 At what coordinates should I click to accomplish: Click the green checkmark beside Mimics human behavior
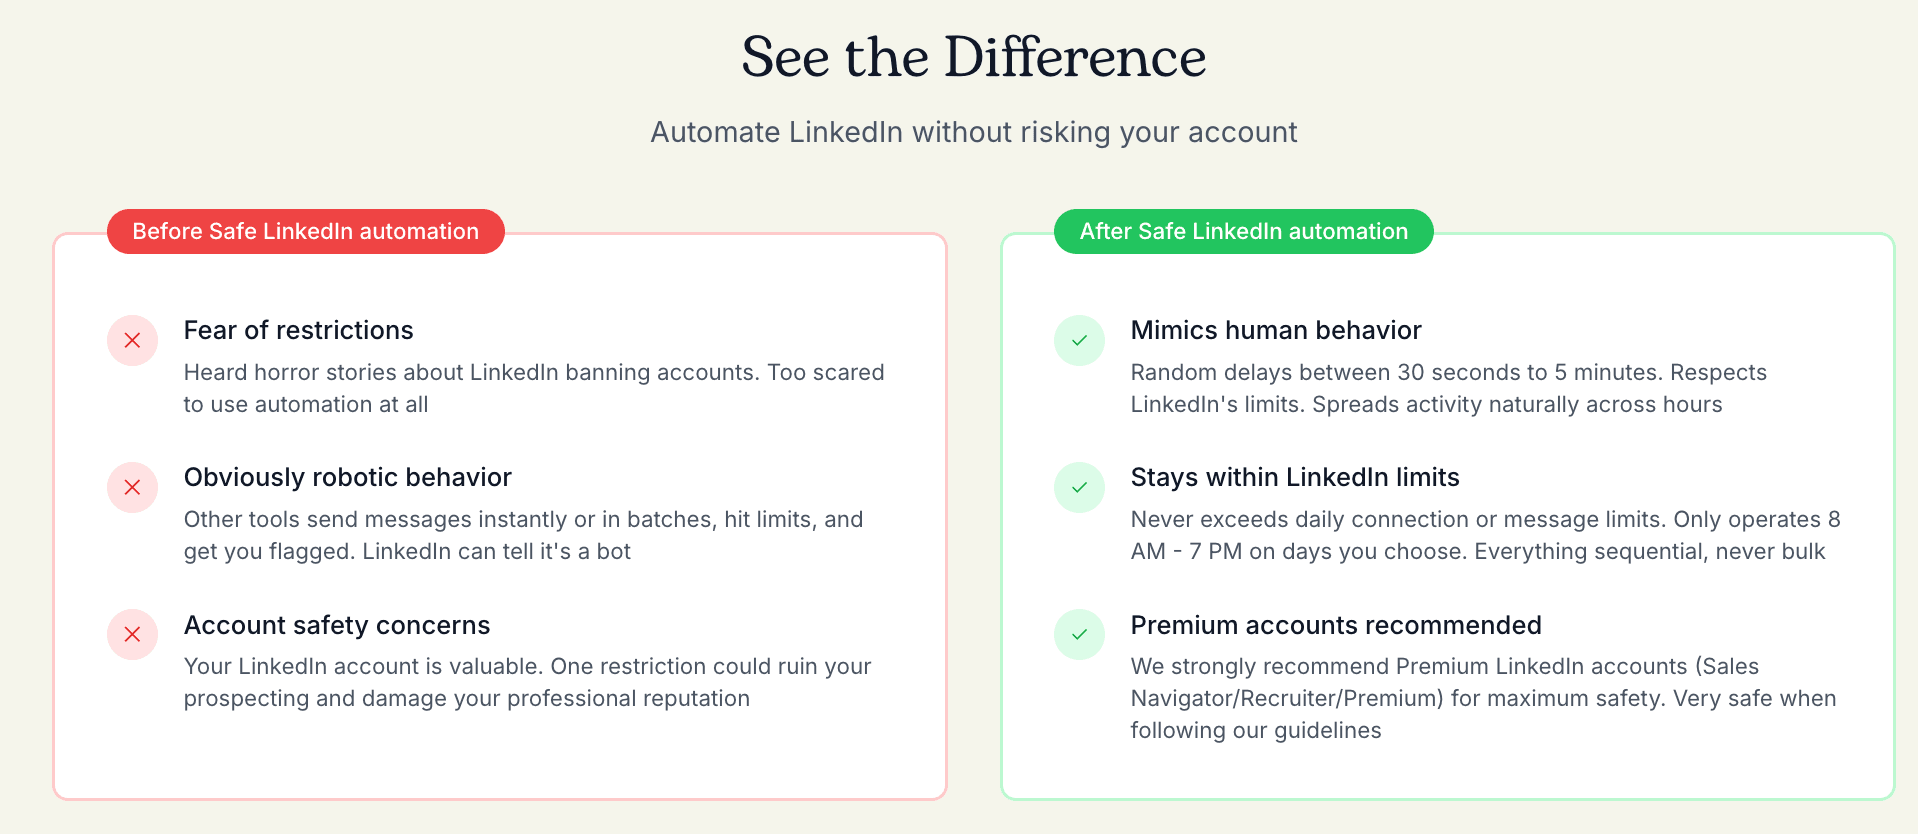click(1079, 341)
